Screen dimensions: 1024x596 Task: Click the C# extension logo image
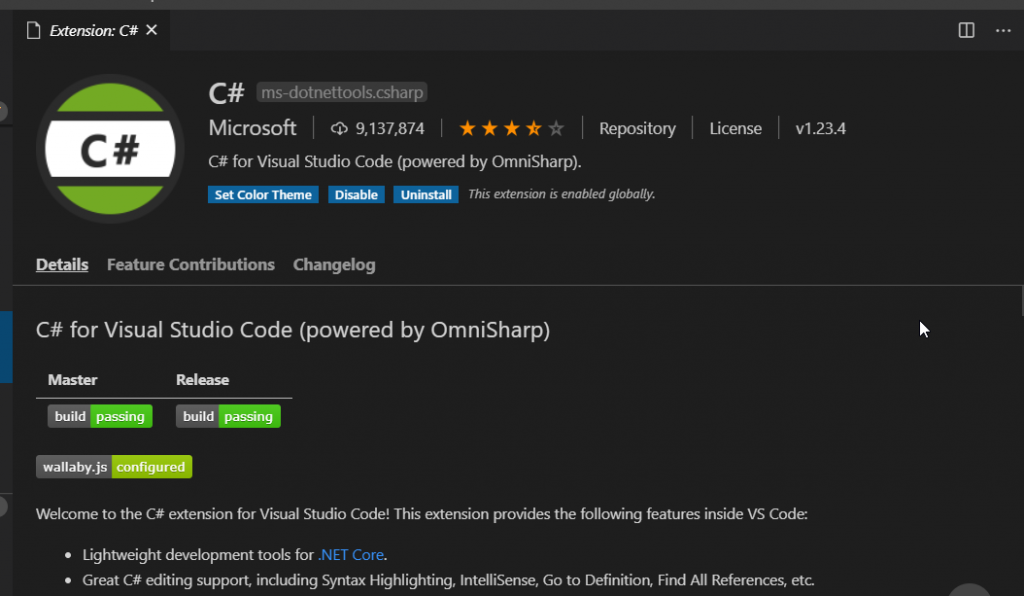(110, 149)
